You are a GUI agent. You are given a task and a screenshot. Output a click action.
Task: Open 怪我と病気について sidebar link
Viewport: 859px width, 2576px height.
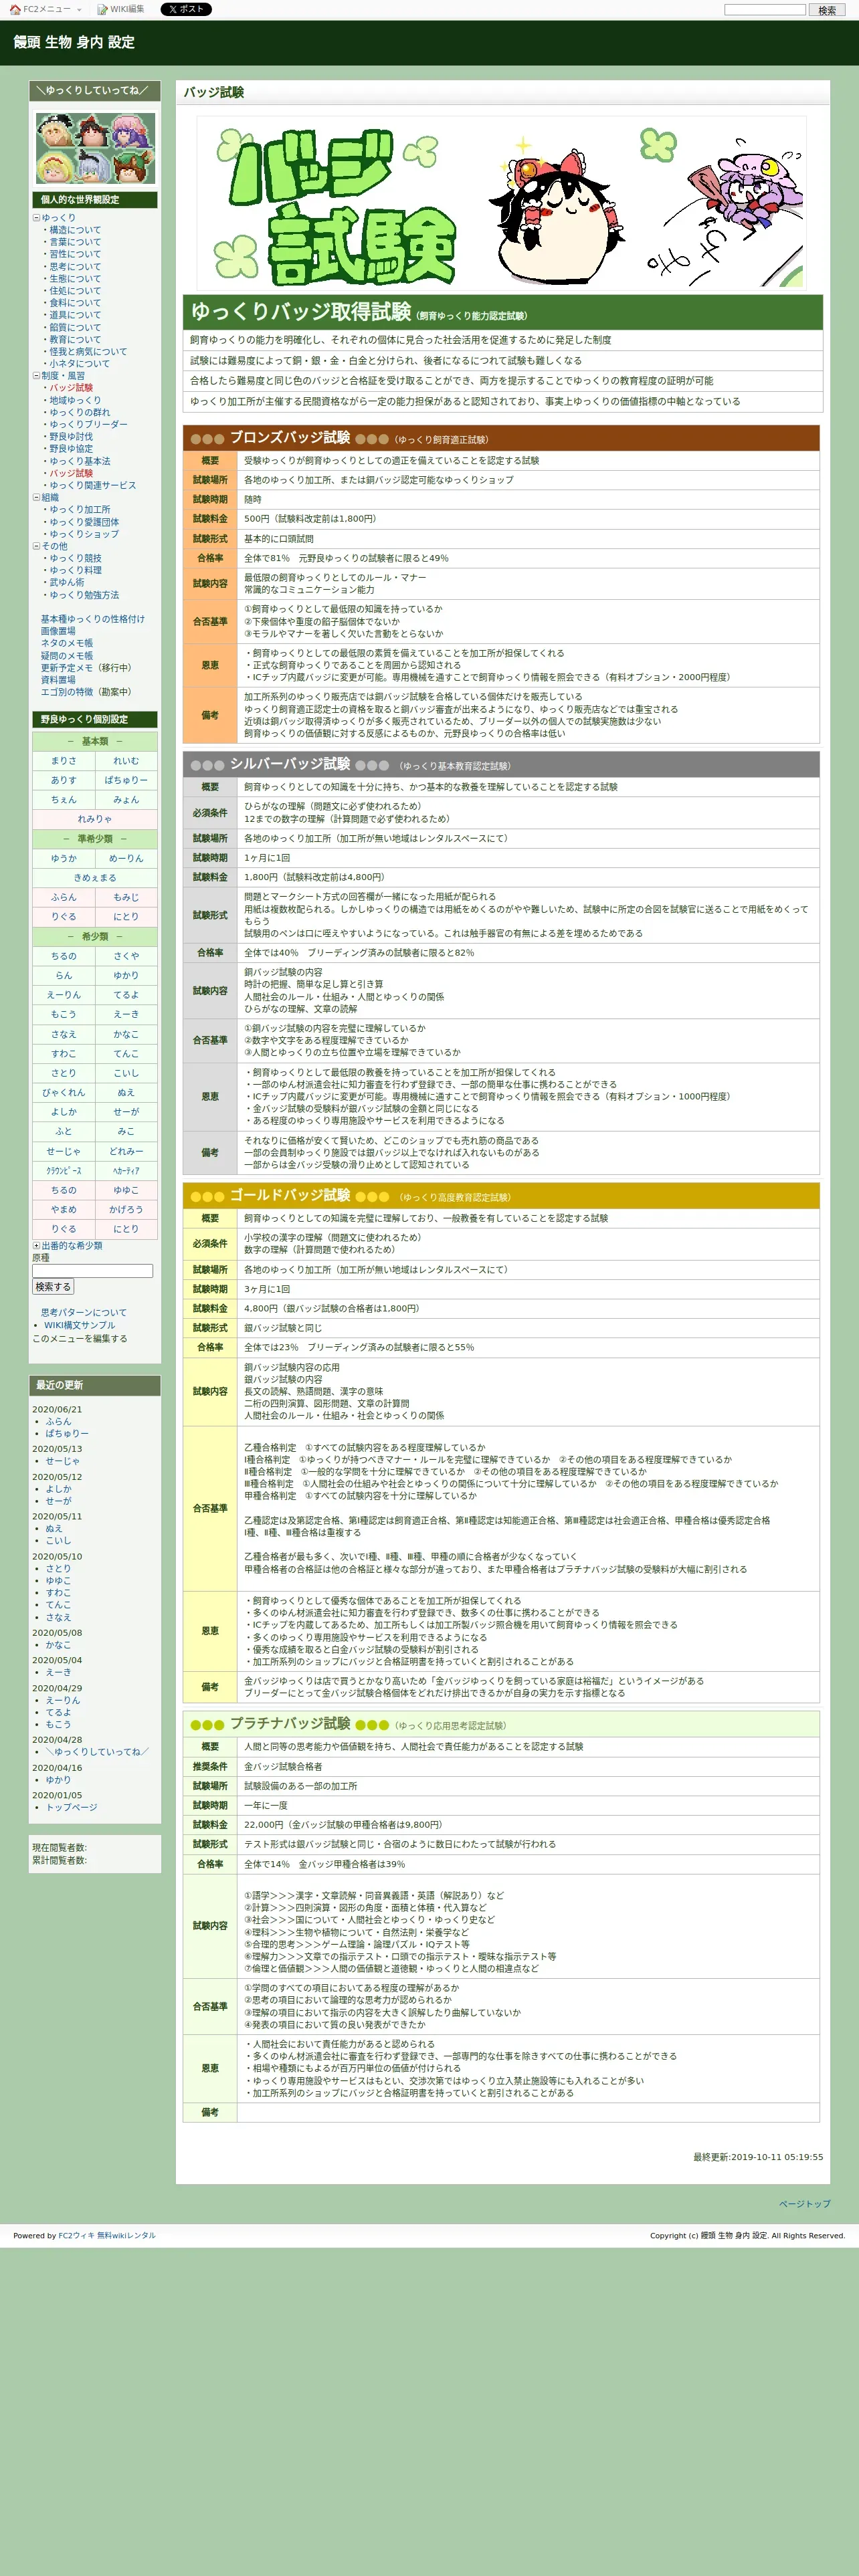(x=88, y=351)
